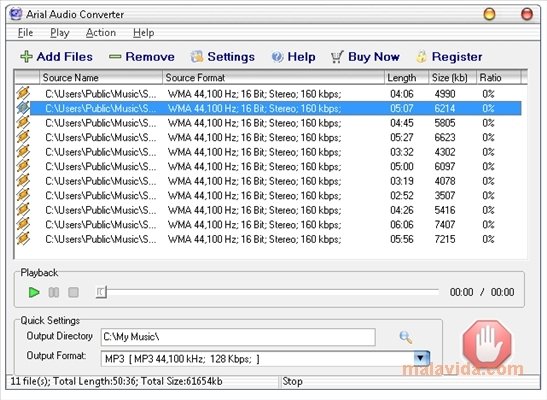Viewport: 547px width, 400px height.
Task: Click the Remove toolbar button
Action: [x=141, y=56]
